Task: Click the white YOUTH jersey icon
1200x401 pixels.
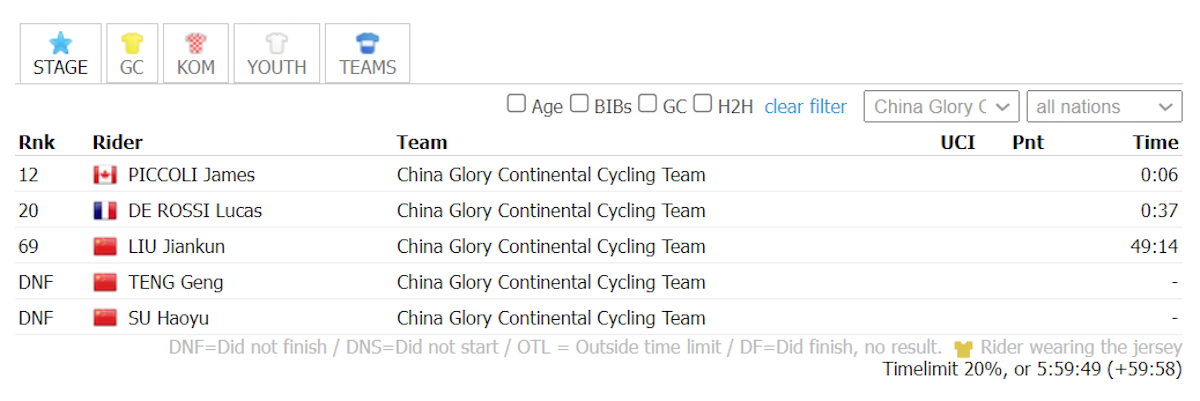Action: (x=276, y=43)
